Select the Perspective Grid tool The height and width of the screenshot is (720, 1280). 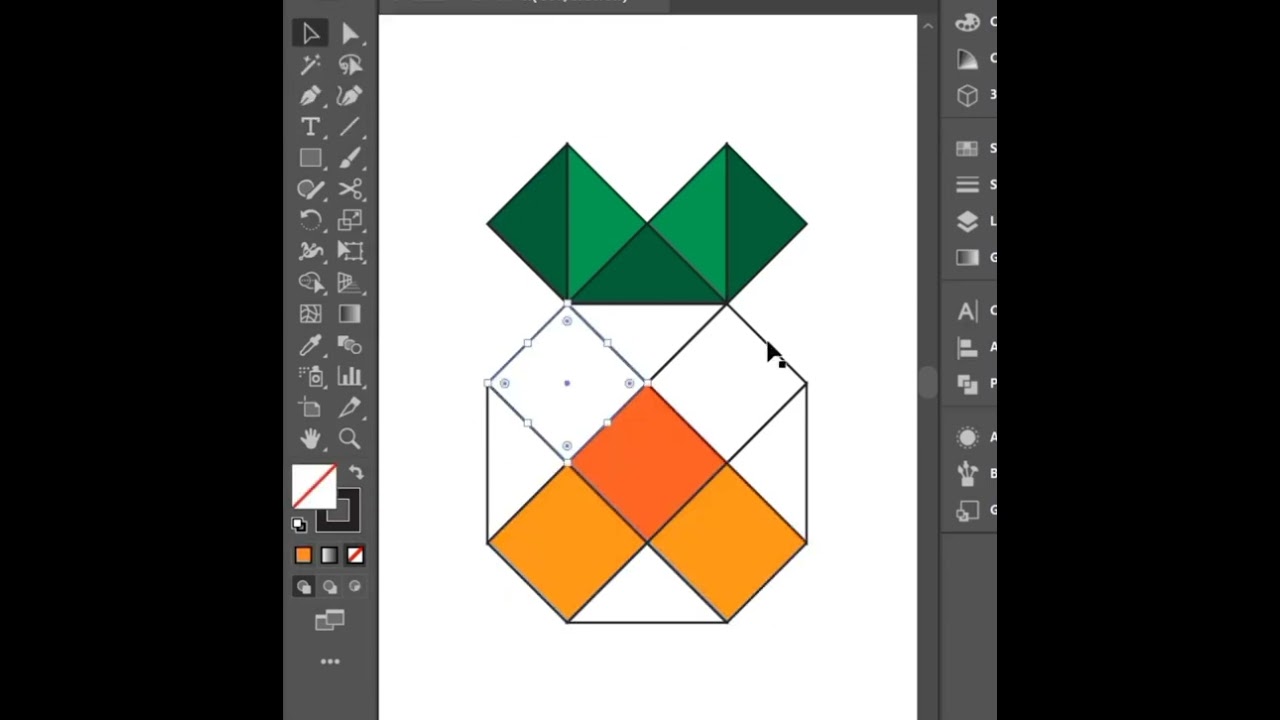tap(349, 283)
